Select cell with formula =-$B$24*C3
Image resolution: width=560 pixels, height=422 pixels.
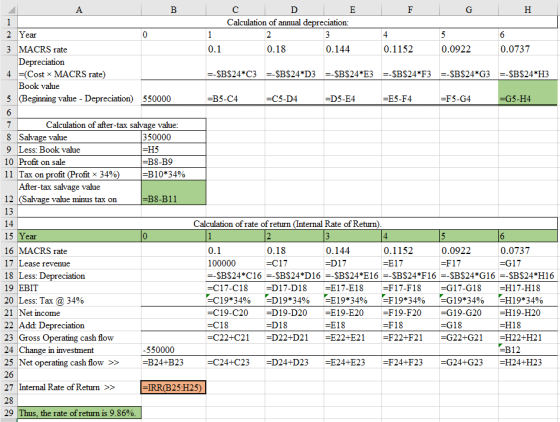pyautogui.click(x=236, y=68)
